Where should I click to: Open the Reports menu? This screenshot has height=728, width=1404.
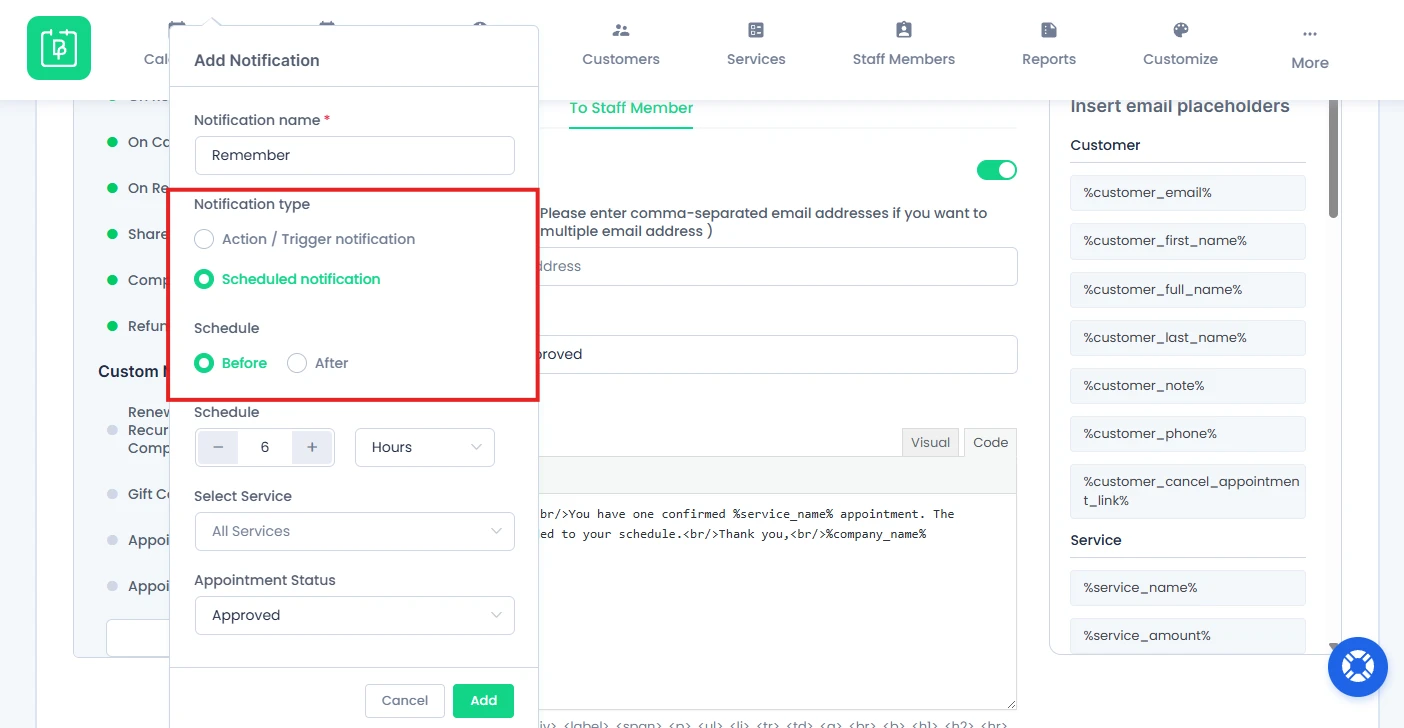(1049, 59)
